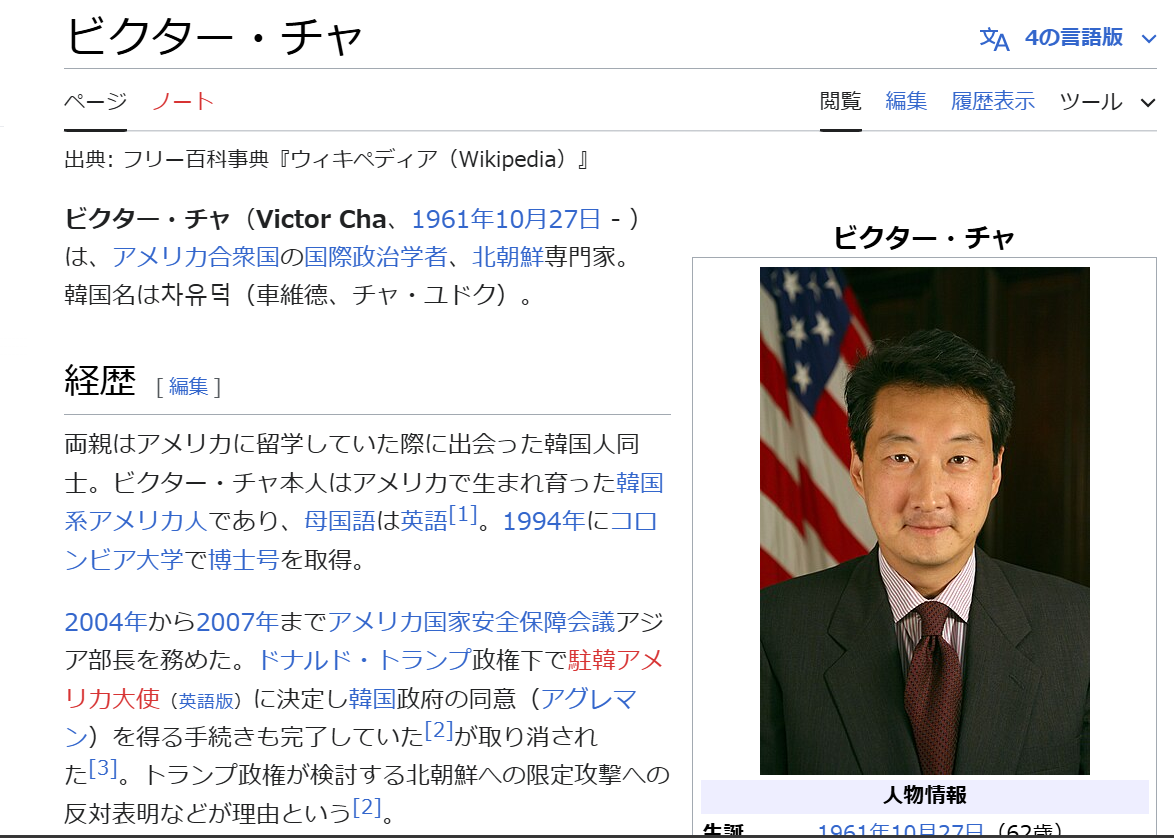Click footnote reference [1]

(x=462, y=516)
